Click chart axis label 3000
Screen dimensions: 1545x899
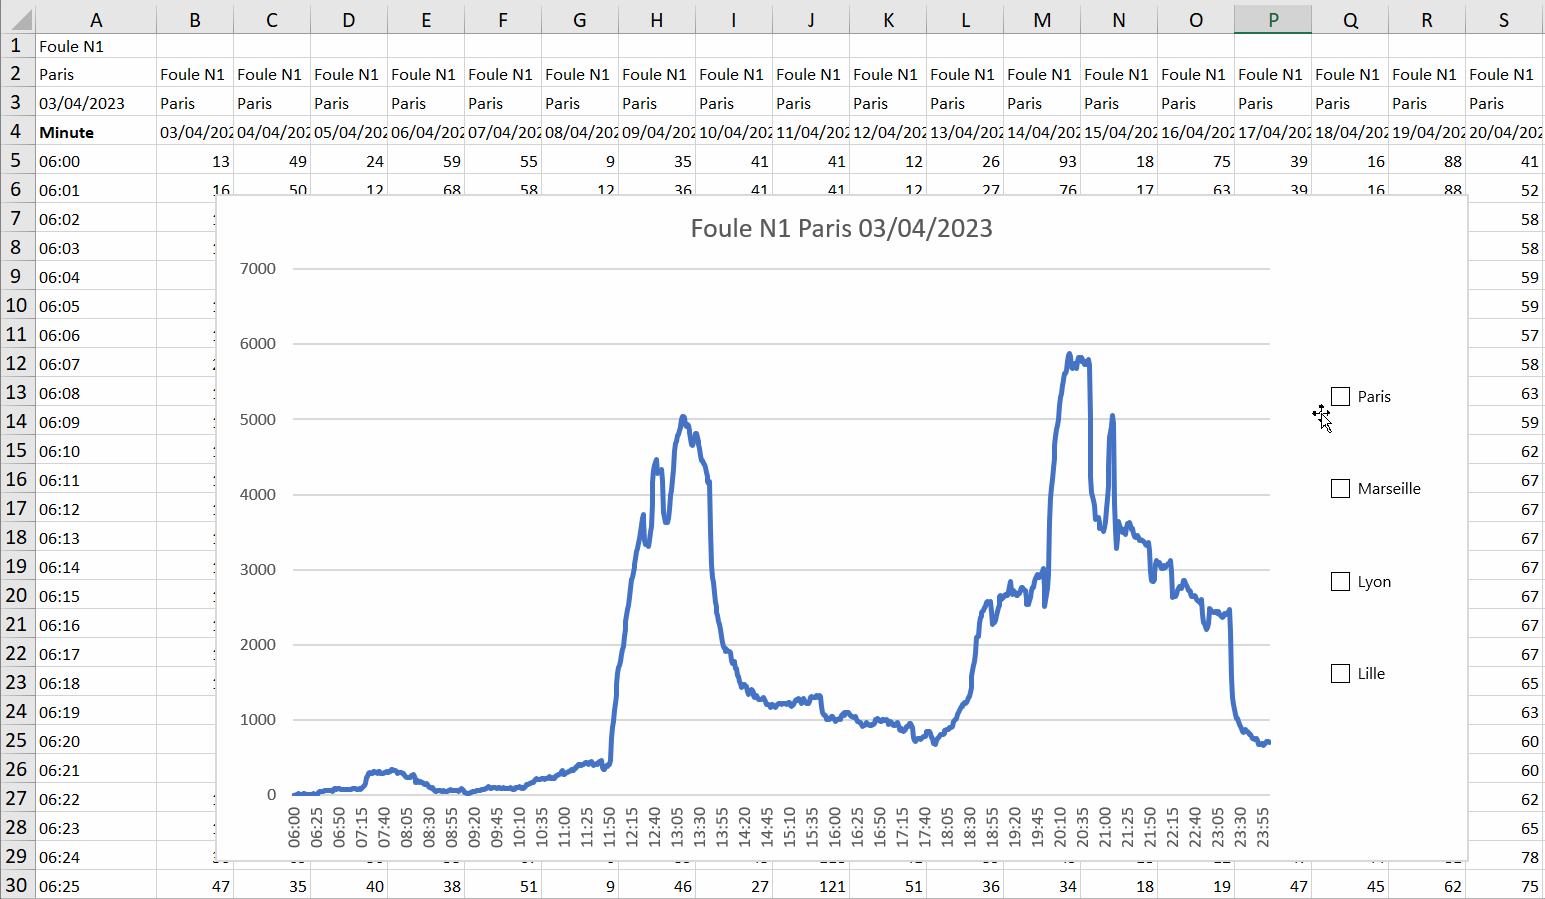[x=258, y=569]
